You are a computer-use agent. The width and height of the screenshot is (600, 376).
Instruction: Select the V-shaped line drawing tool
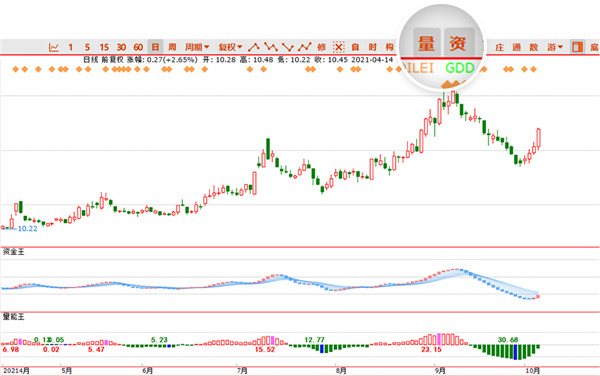point(287,47)
